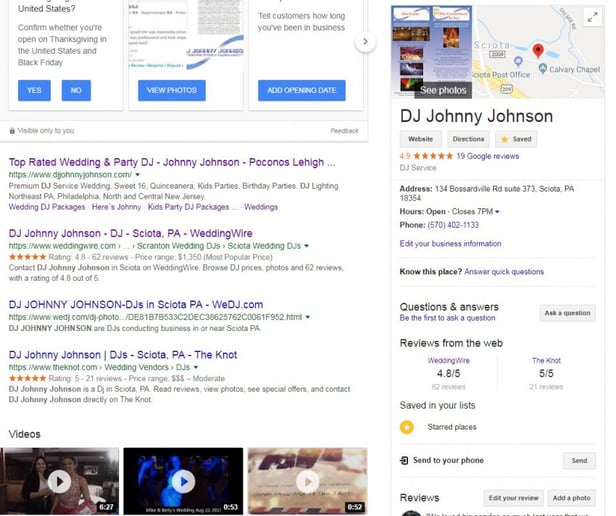Open the WeDJ.com search result title

tap(136, 305)
